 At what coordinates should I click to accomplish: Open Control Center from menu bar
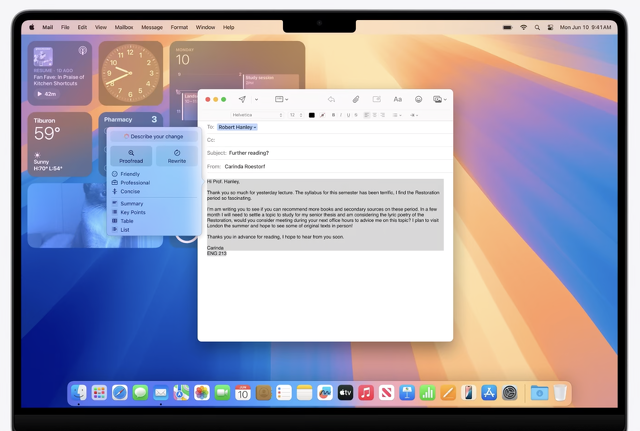pos(550,27)
